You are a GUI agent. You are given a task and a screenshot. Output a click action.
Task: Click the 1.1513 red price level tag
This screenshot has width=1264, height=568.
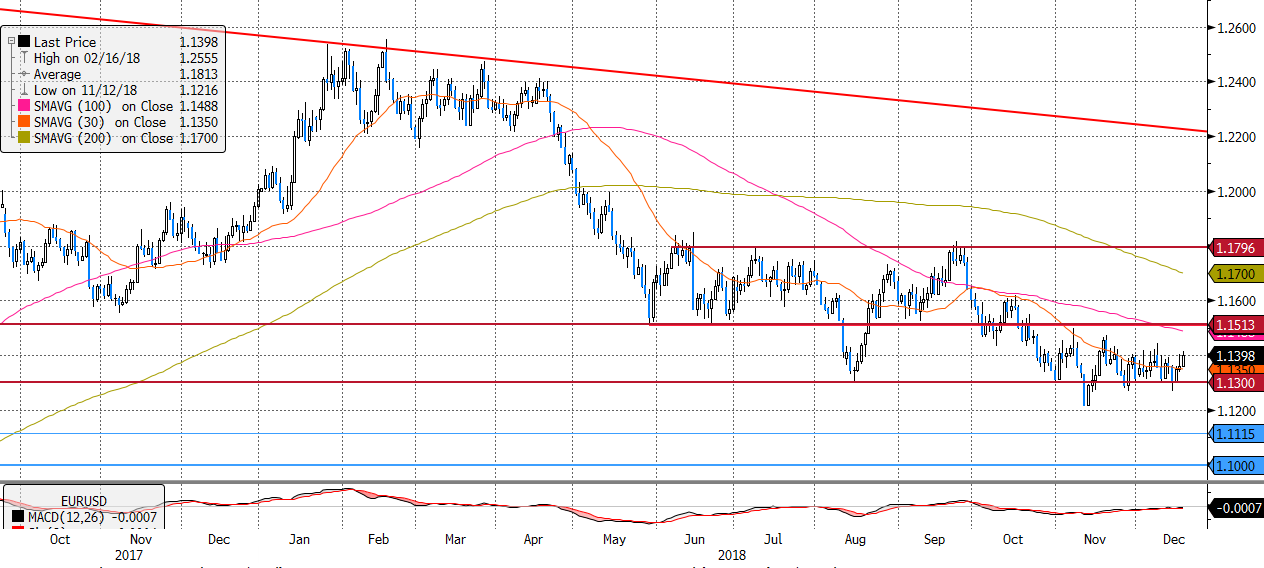tap(1237, 324)
